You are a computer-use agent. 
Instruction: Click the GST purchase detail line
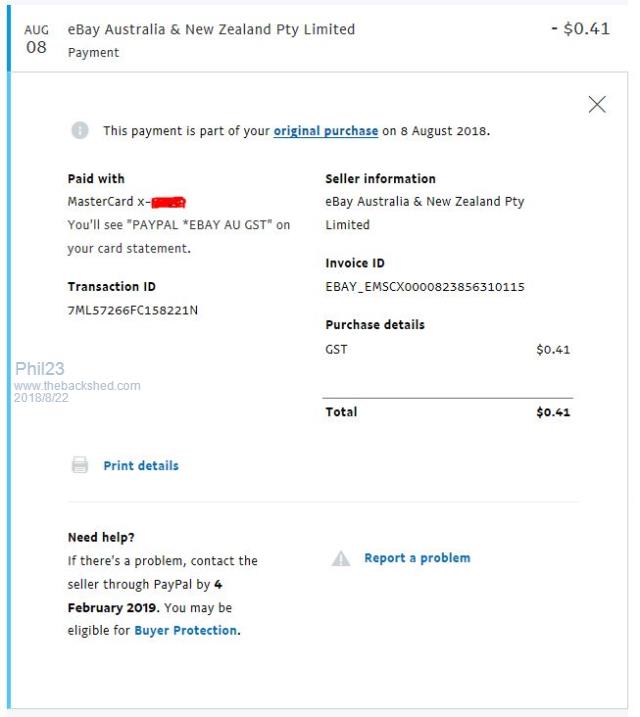pos(337,350)
